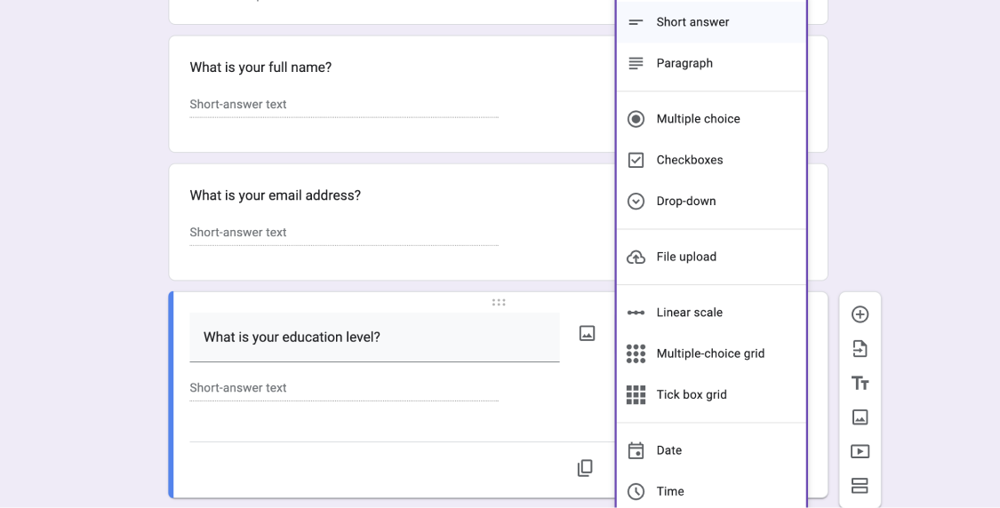Click Add image icon in side toolbar

pyautogui.click(x=859, y=417)
